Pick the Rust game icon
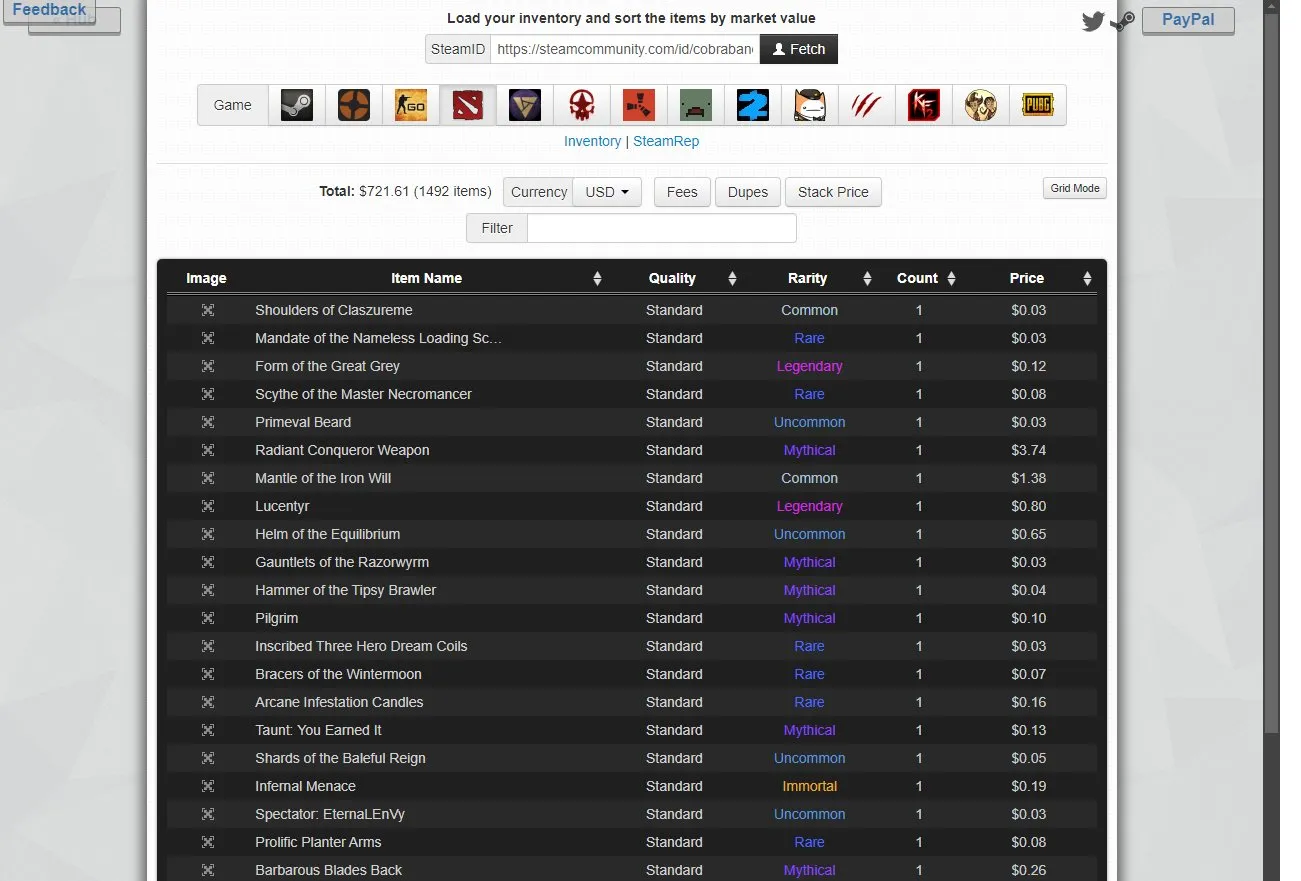This screenshot has height=881, width=1301. 639,105
